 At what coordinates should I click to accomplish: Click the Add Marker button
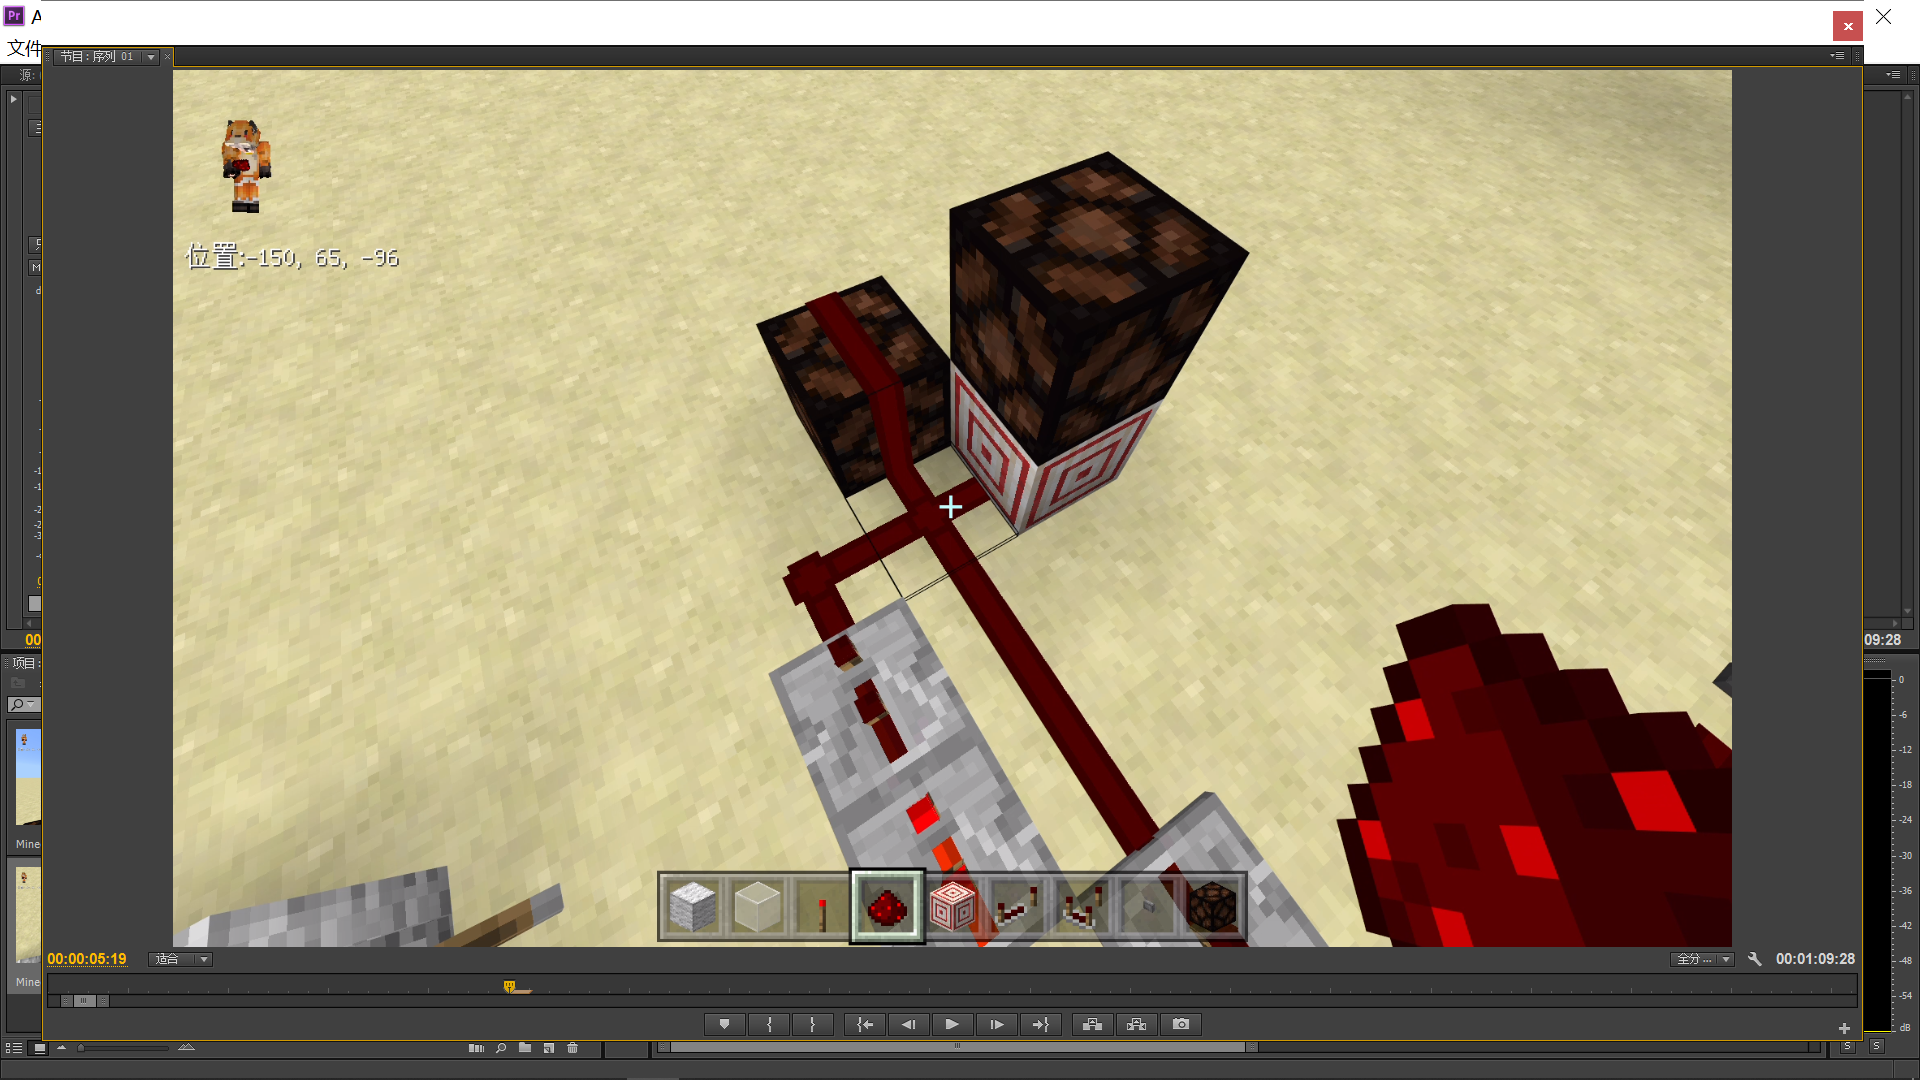[724, 1024]
